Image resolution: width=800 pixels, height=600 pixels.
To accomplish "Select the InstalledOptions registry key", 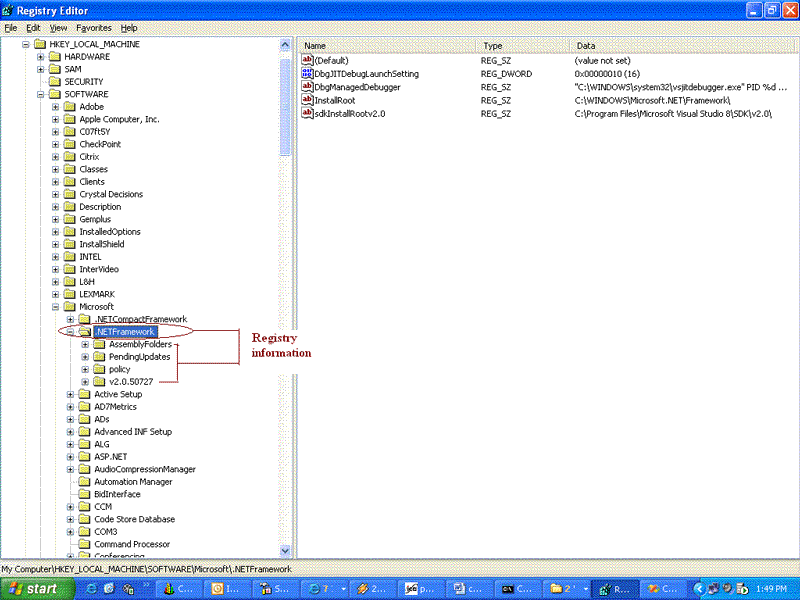I will point(110,232).
